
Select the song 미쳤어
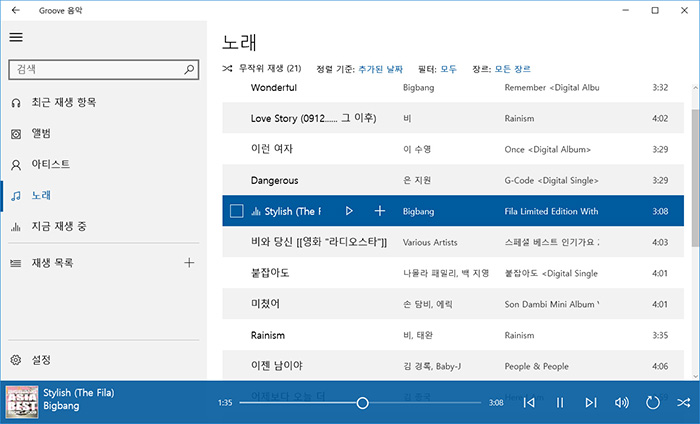coord(265,304)
